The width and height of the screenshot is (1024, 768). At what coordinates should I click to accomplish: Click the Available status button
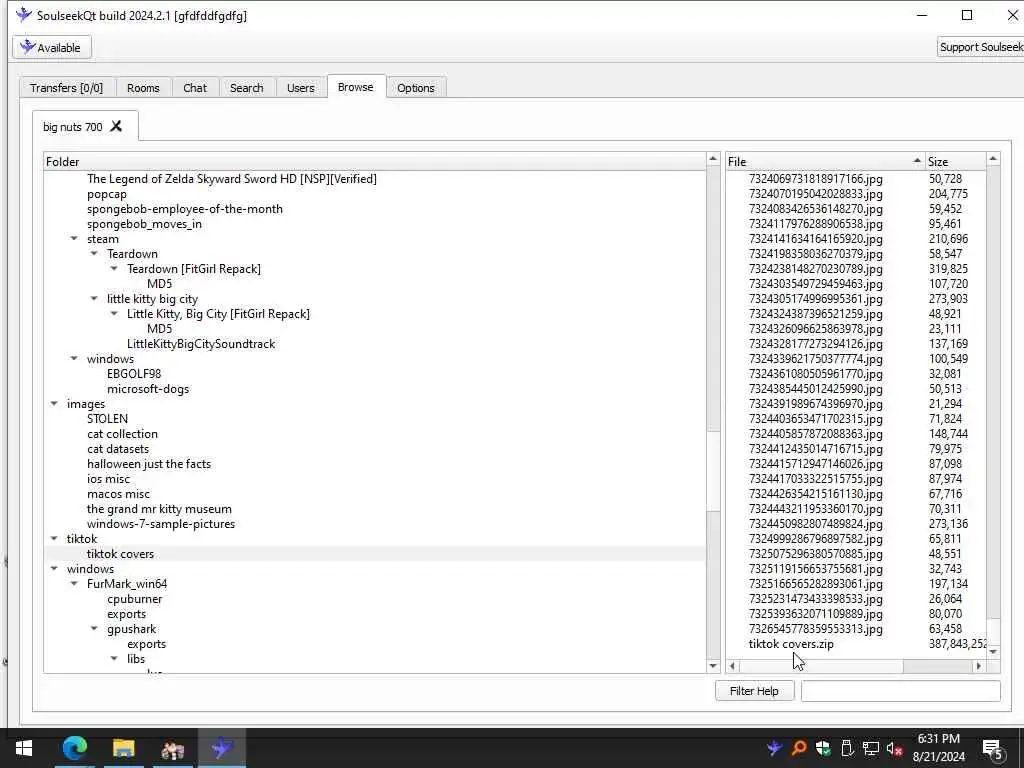coord(52,48)
